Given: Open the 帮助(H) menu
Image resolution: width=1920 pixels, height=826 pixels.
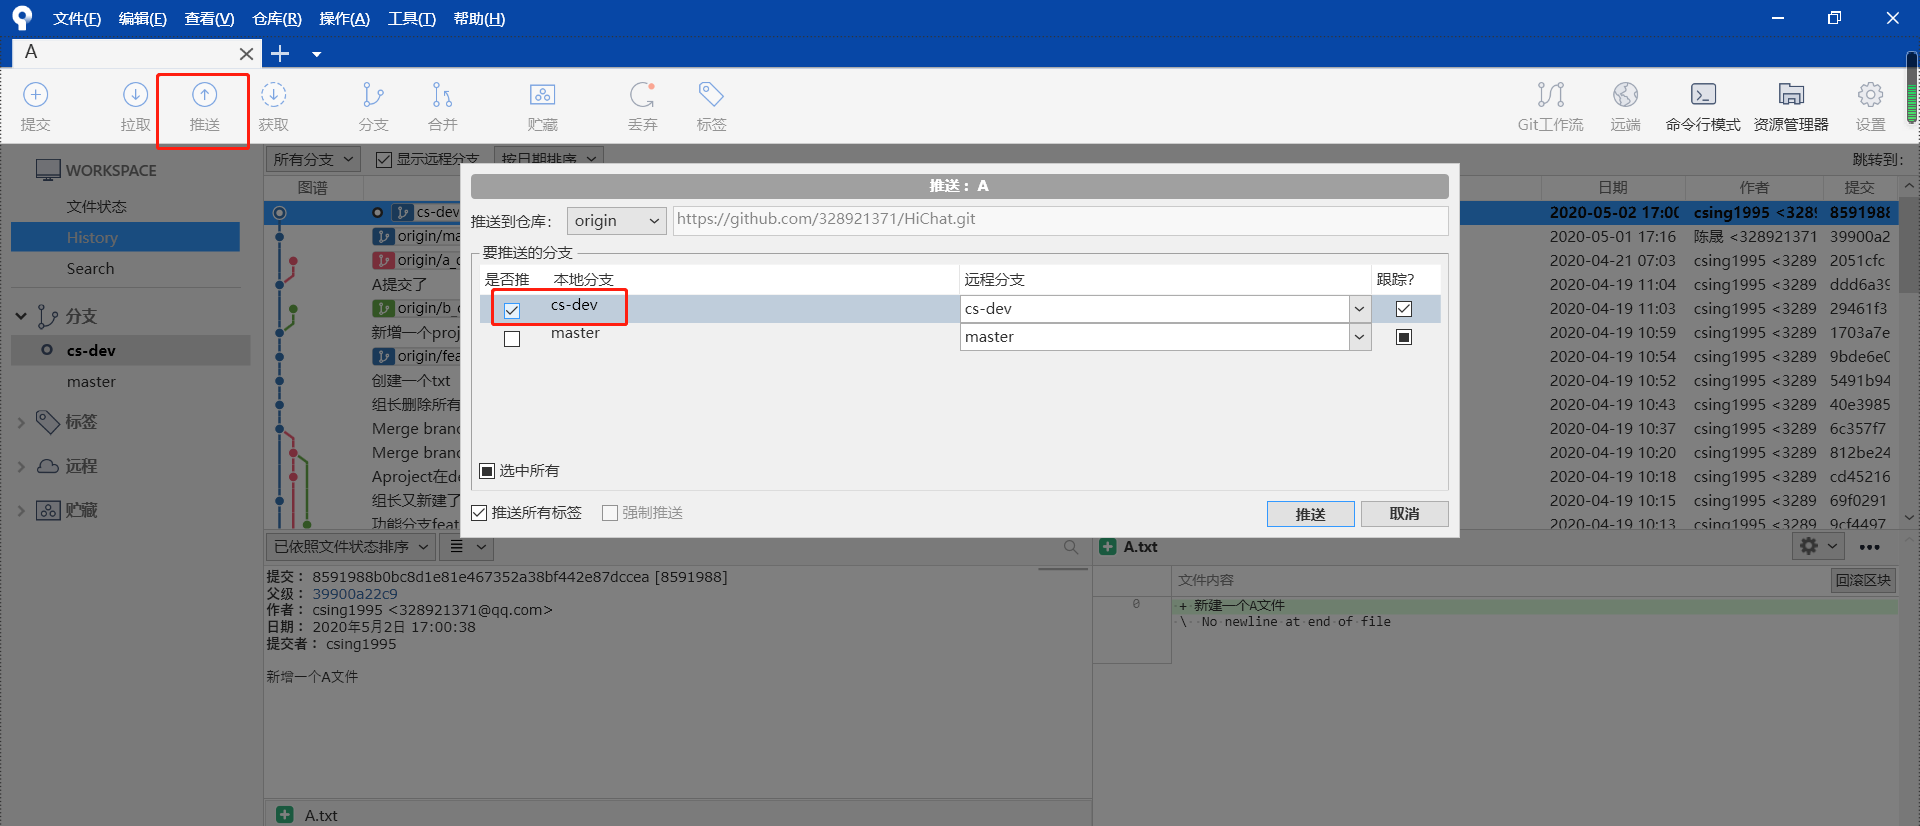Looking at the screenshot, I should [x=479, y=19].
